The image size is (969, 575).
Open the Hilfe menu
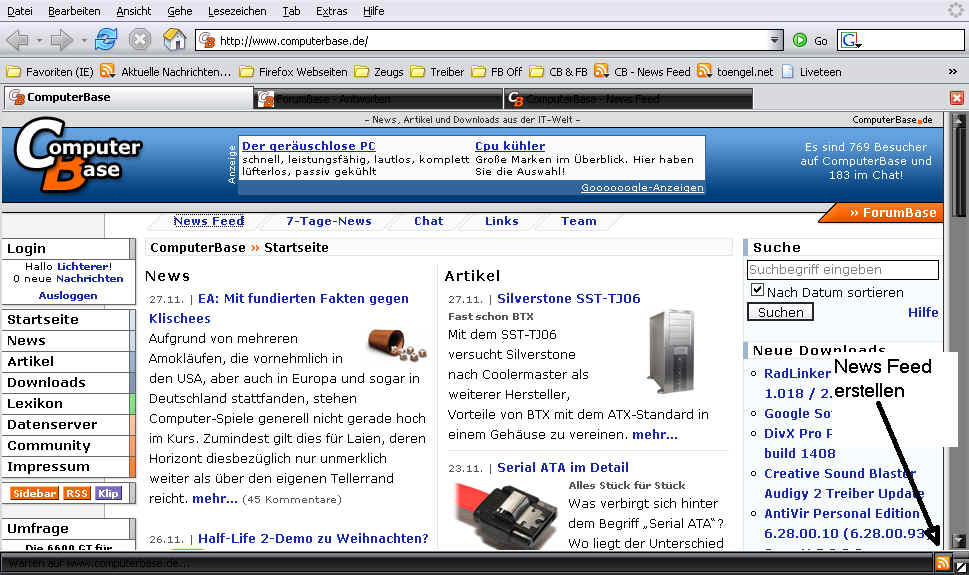click(x=373, y=11)
